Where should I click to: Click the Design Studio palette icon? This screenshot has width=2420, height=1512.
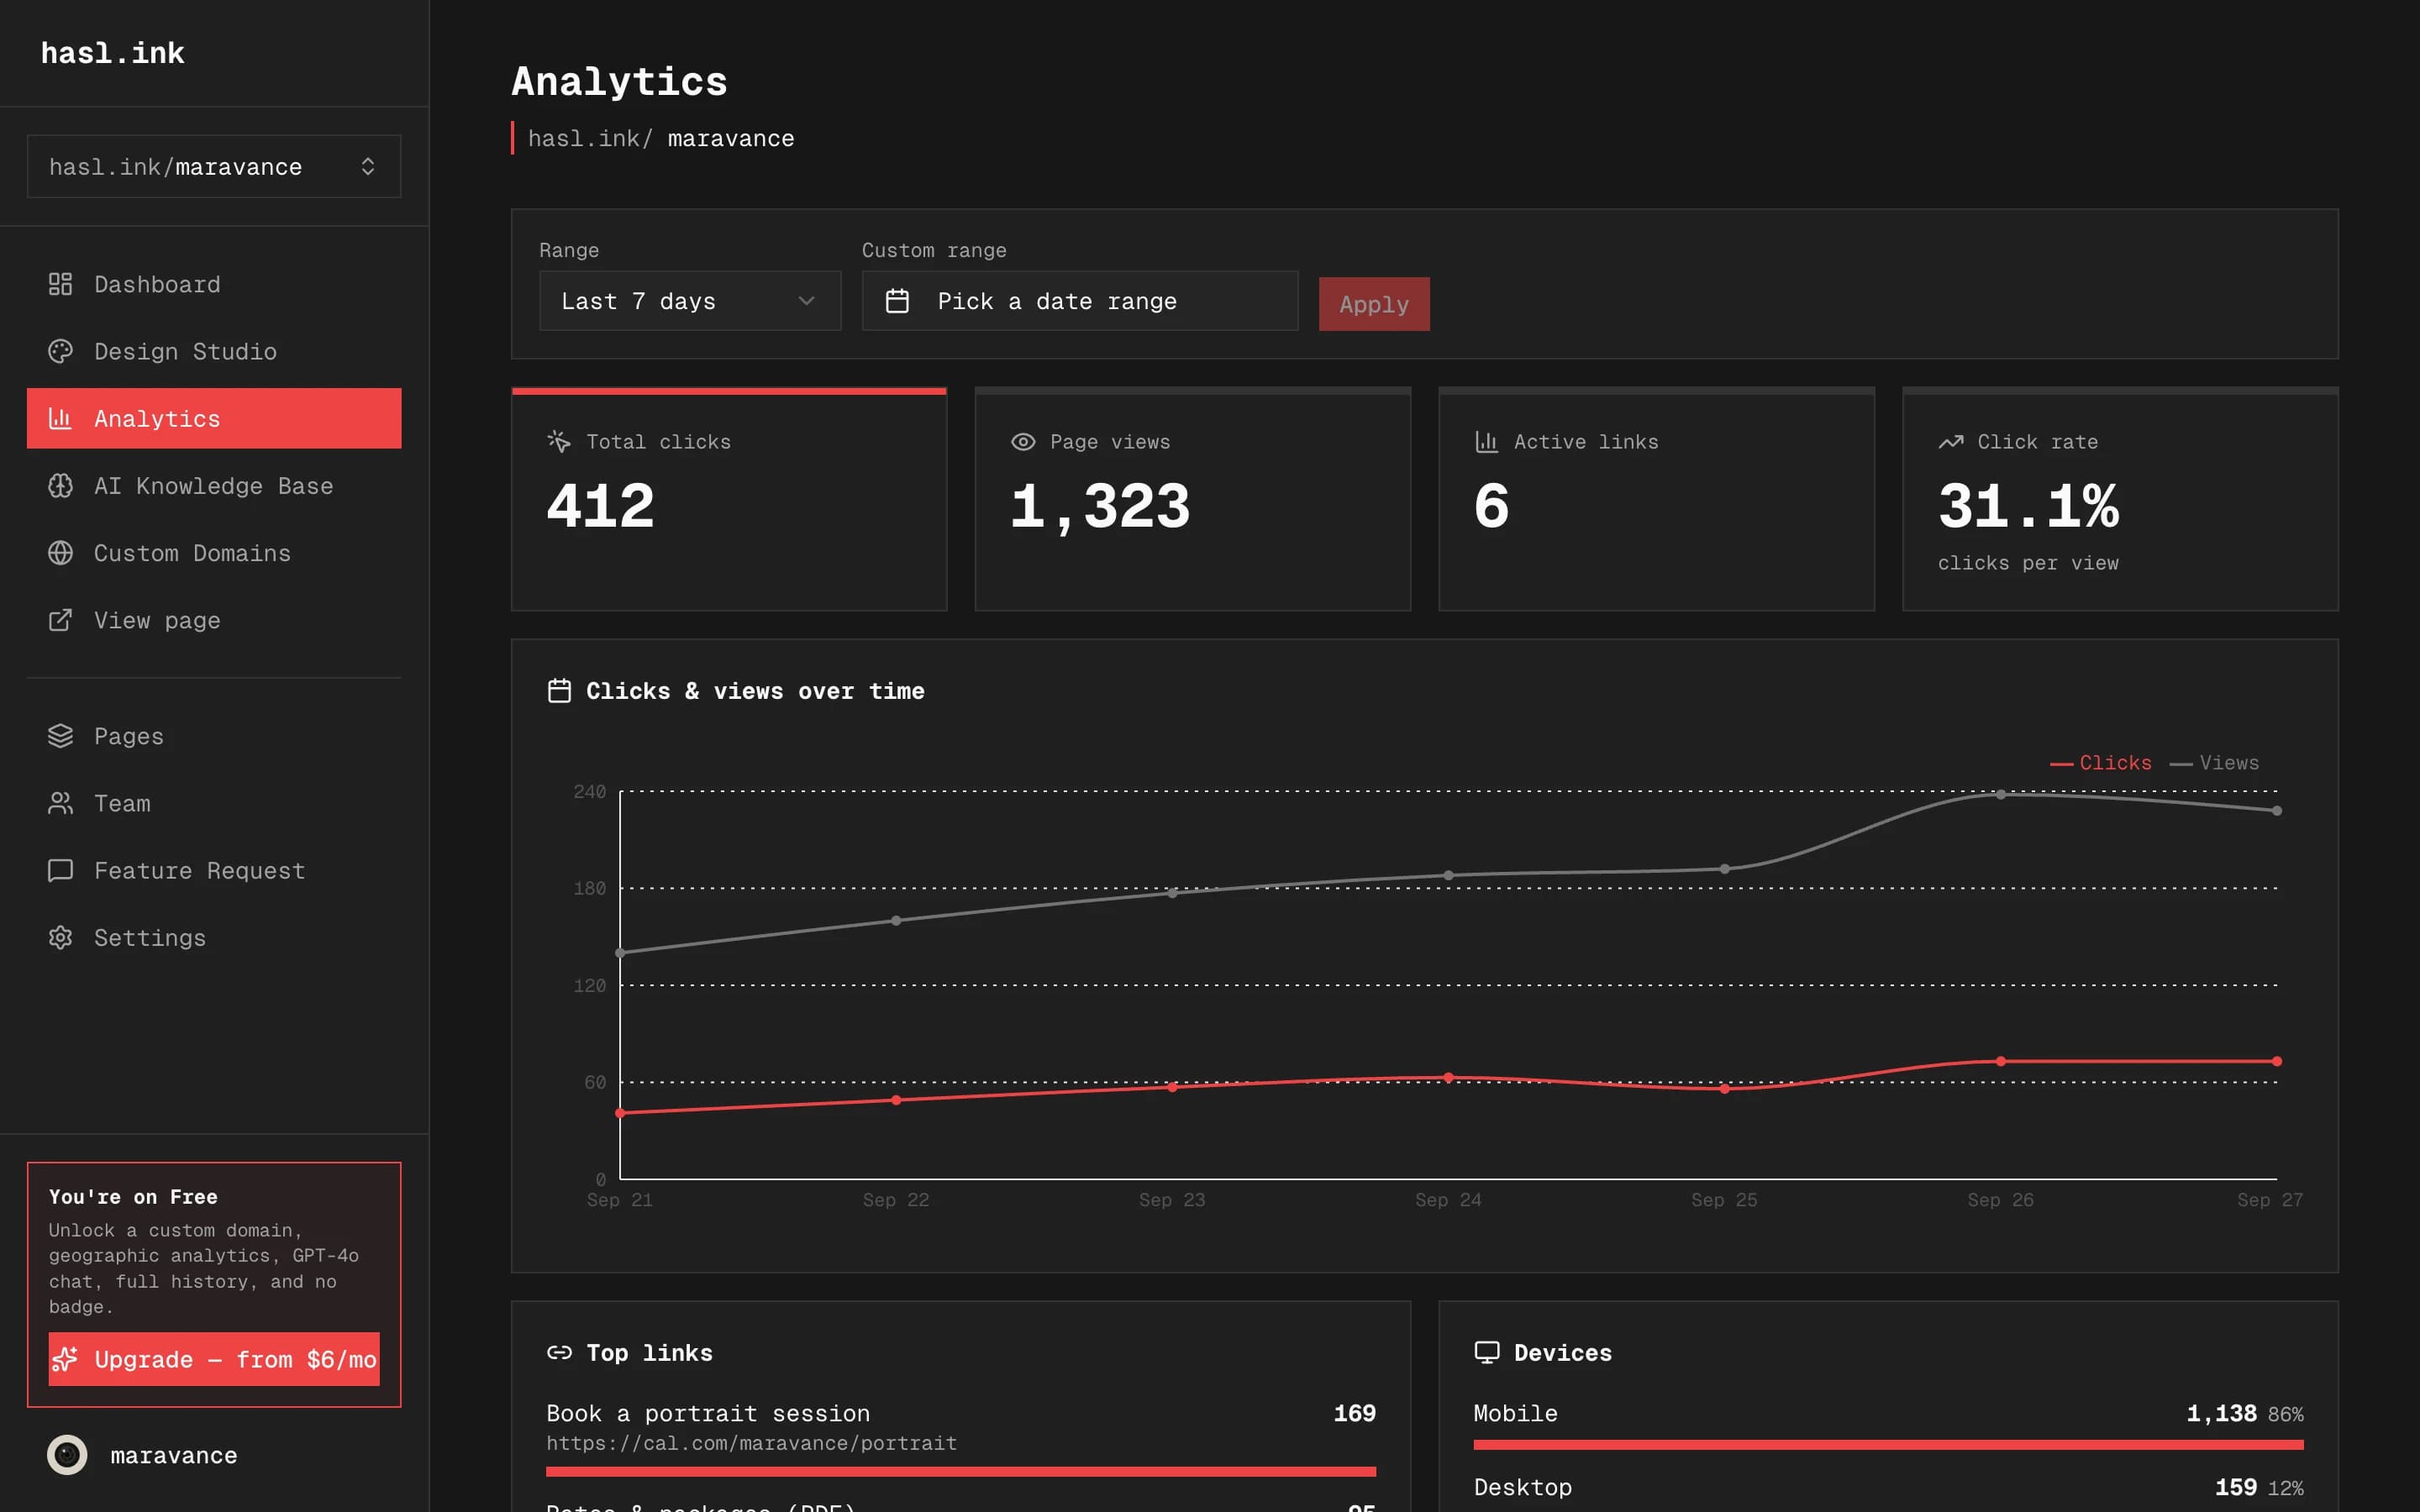(60, 351)
